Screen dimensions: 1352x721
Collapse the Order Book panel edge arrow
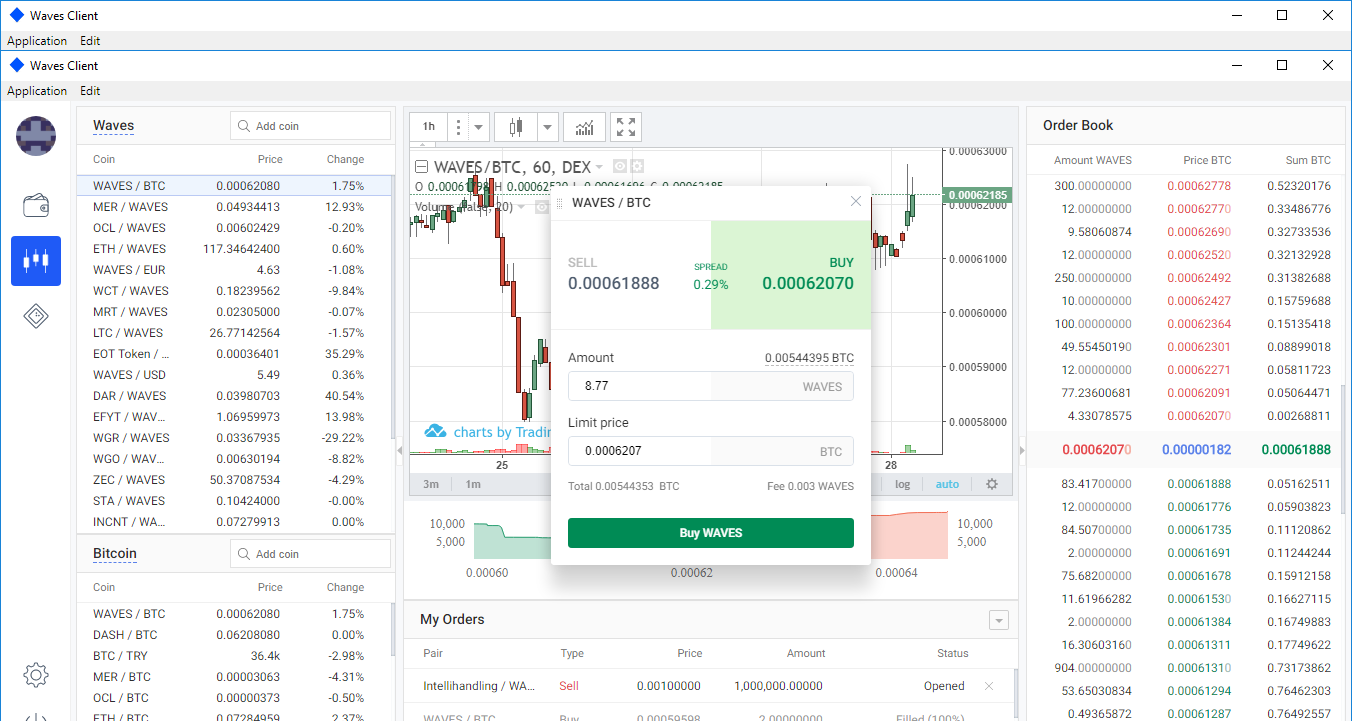coord(1022,451)
